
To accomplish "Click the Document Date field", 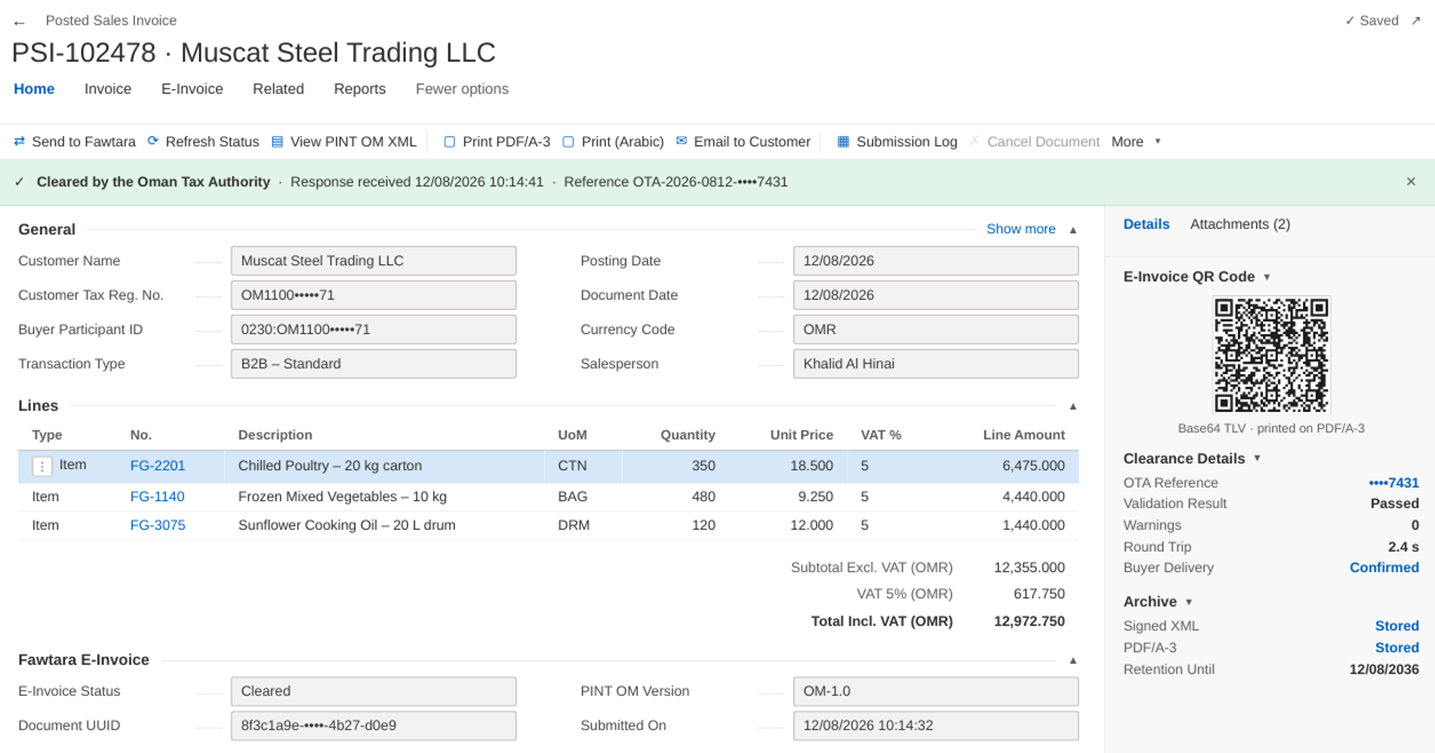I will (936, 295).
